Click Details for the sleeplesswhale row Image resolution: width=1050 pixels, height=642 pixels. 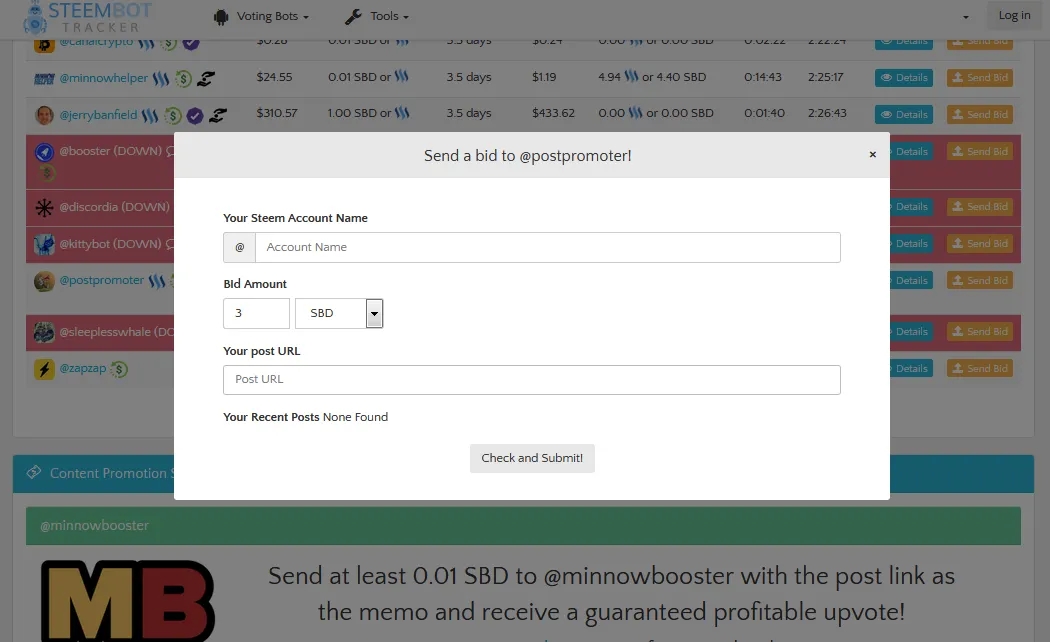pyautogui.click(x=911, y=331)
